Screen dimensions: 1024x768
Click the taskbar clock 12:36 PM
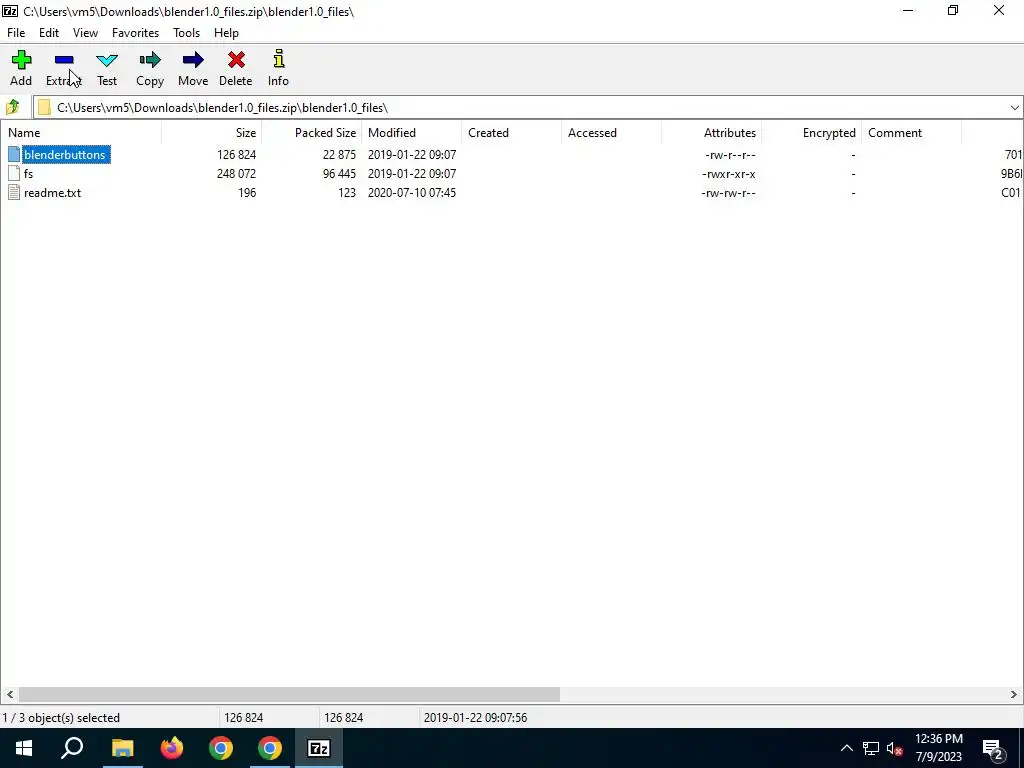[x=938, y=739]
